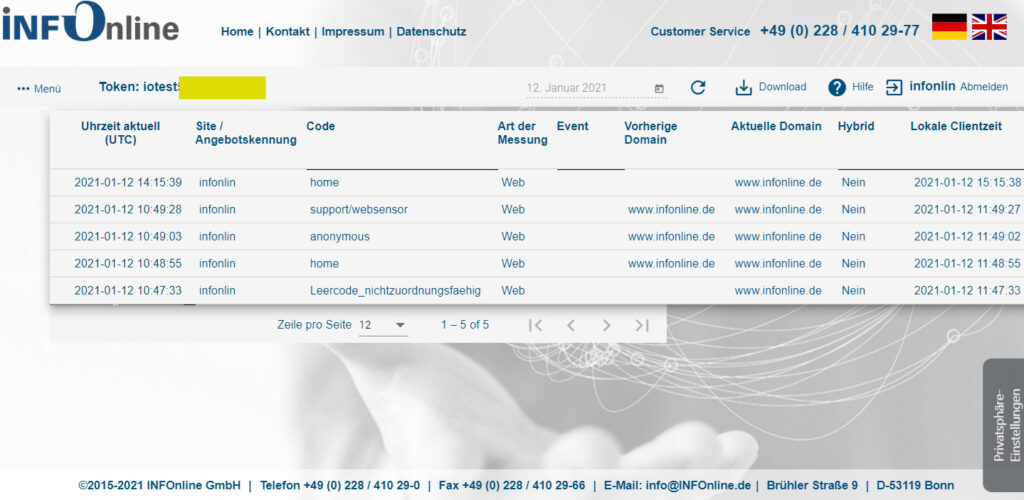
Task: Click timestamp 2021-01-12 14:15:39
Action: coord(128,183)
